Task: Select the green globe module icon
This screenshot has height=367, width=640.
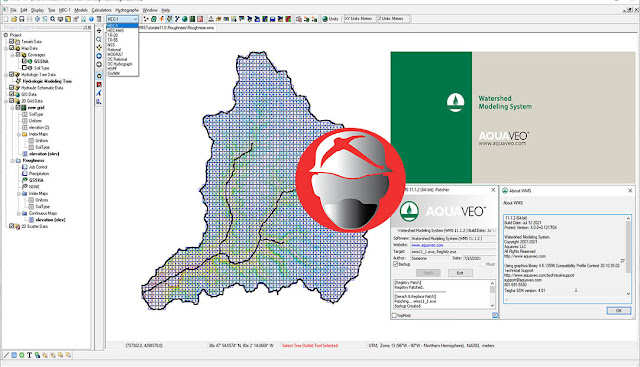Action: point(184,19)
